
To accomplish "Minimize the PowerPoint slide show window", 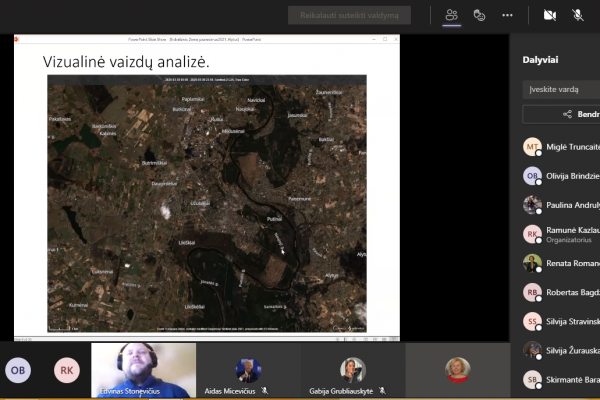I will point(374,39).
